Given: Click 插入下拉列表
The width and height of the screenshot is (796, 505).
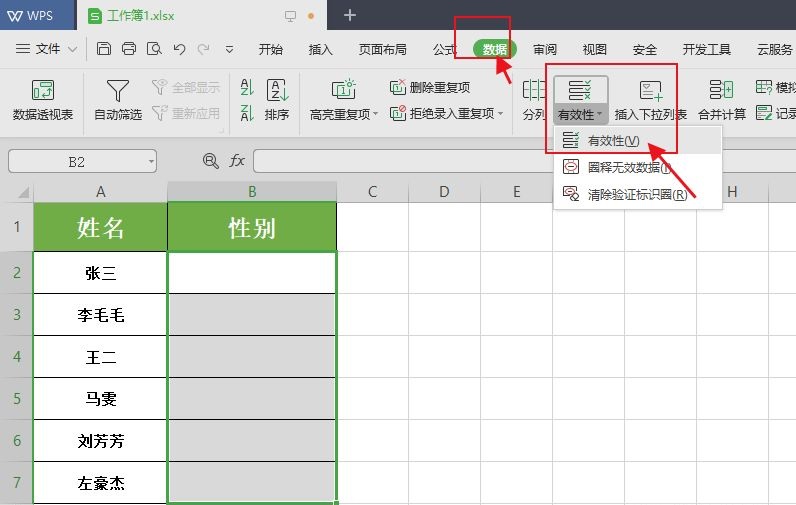Looking at the screenshot, I should 650,100.
